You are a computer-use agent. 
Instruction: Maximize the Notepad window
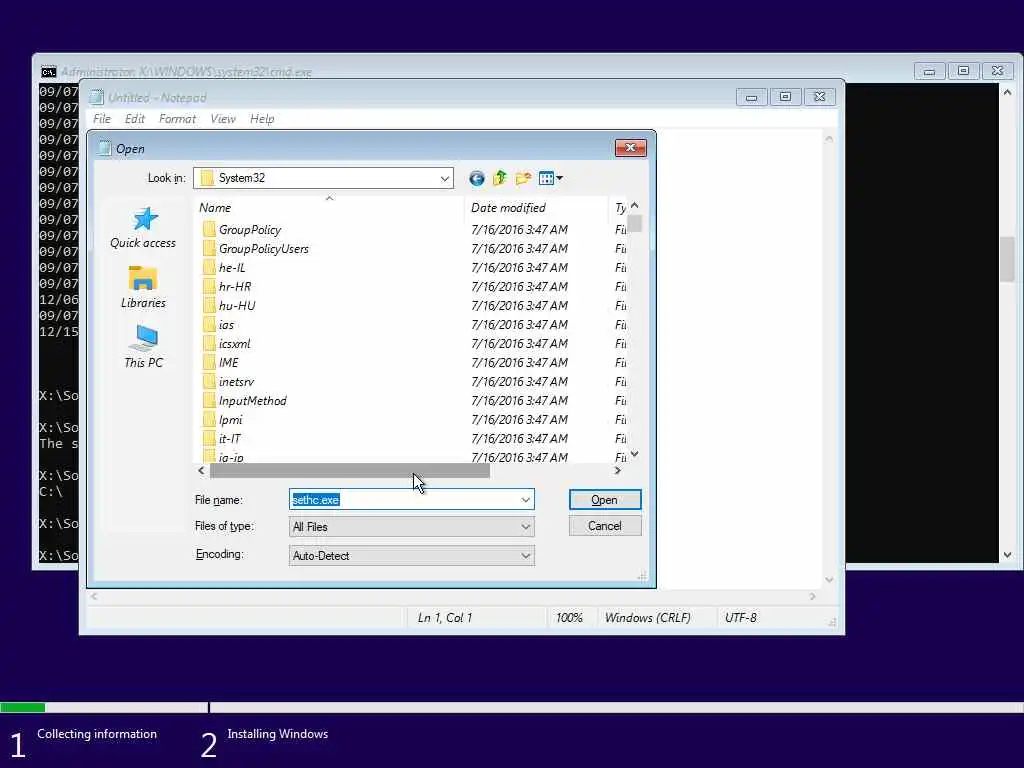[x=786, y=97]
